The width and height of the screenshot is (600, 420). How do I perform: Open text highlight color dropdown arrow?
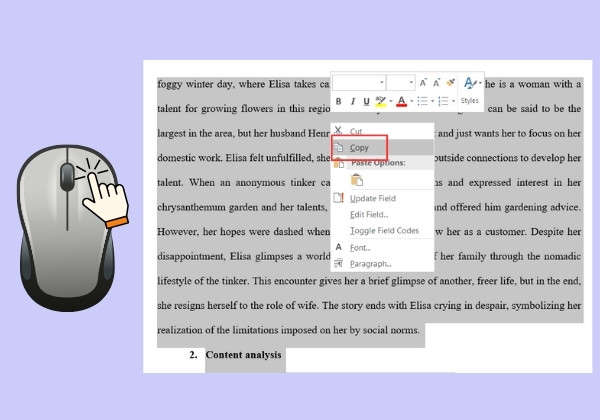391,101
